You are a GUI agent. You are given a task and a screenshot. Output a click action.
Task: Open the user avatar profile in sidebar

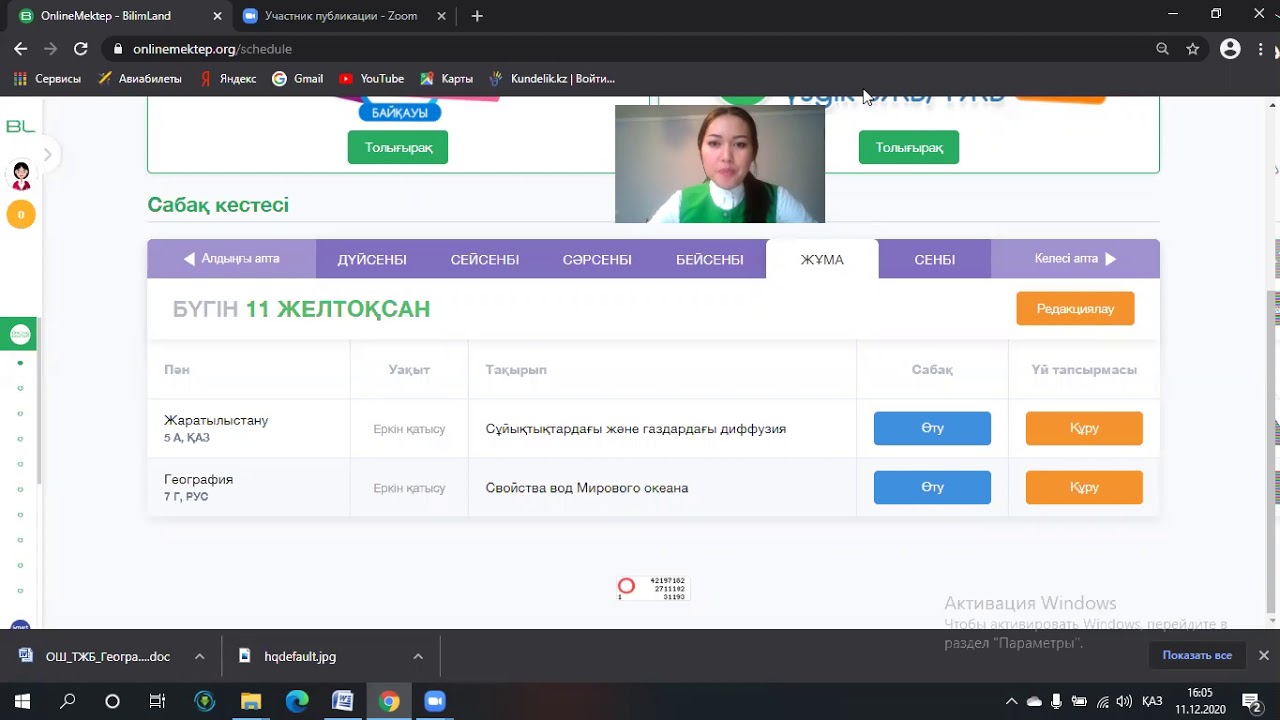21,176
